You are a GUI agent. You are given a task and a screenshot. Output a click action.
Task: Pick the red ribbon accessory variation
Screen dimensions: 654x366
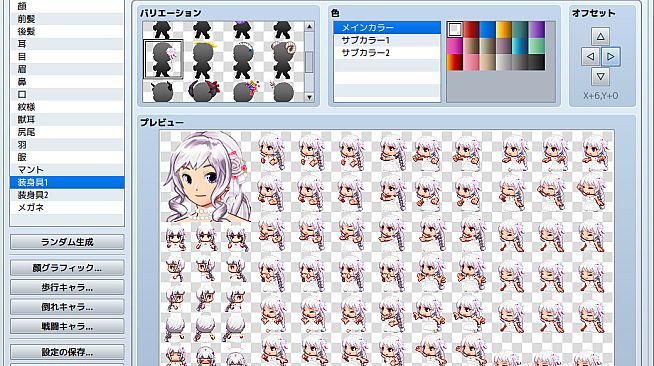[203, 91]
